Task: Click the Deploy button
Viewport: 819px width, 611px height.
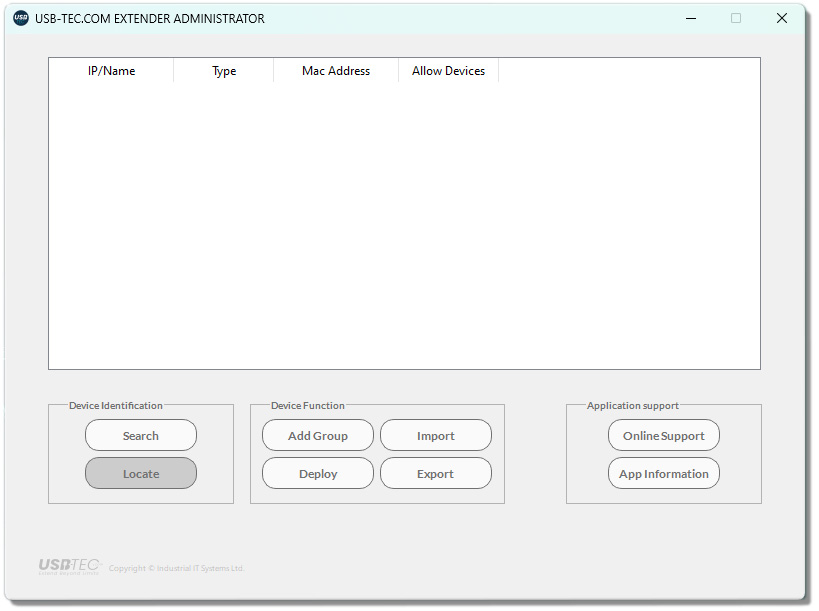Action: (318, 474)
